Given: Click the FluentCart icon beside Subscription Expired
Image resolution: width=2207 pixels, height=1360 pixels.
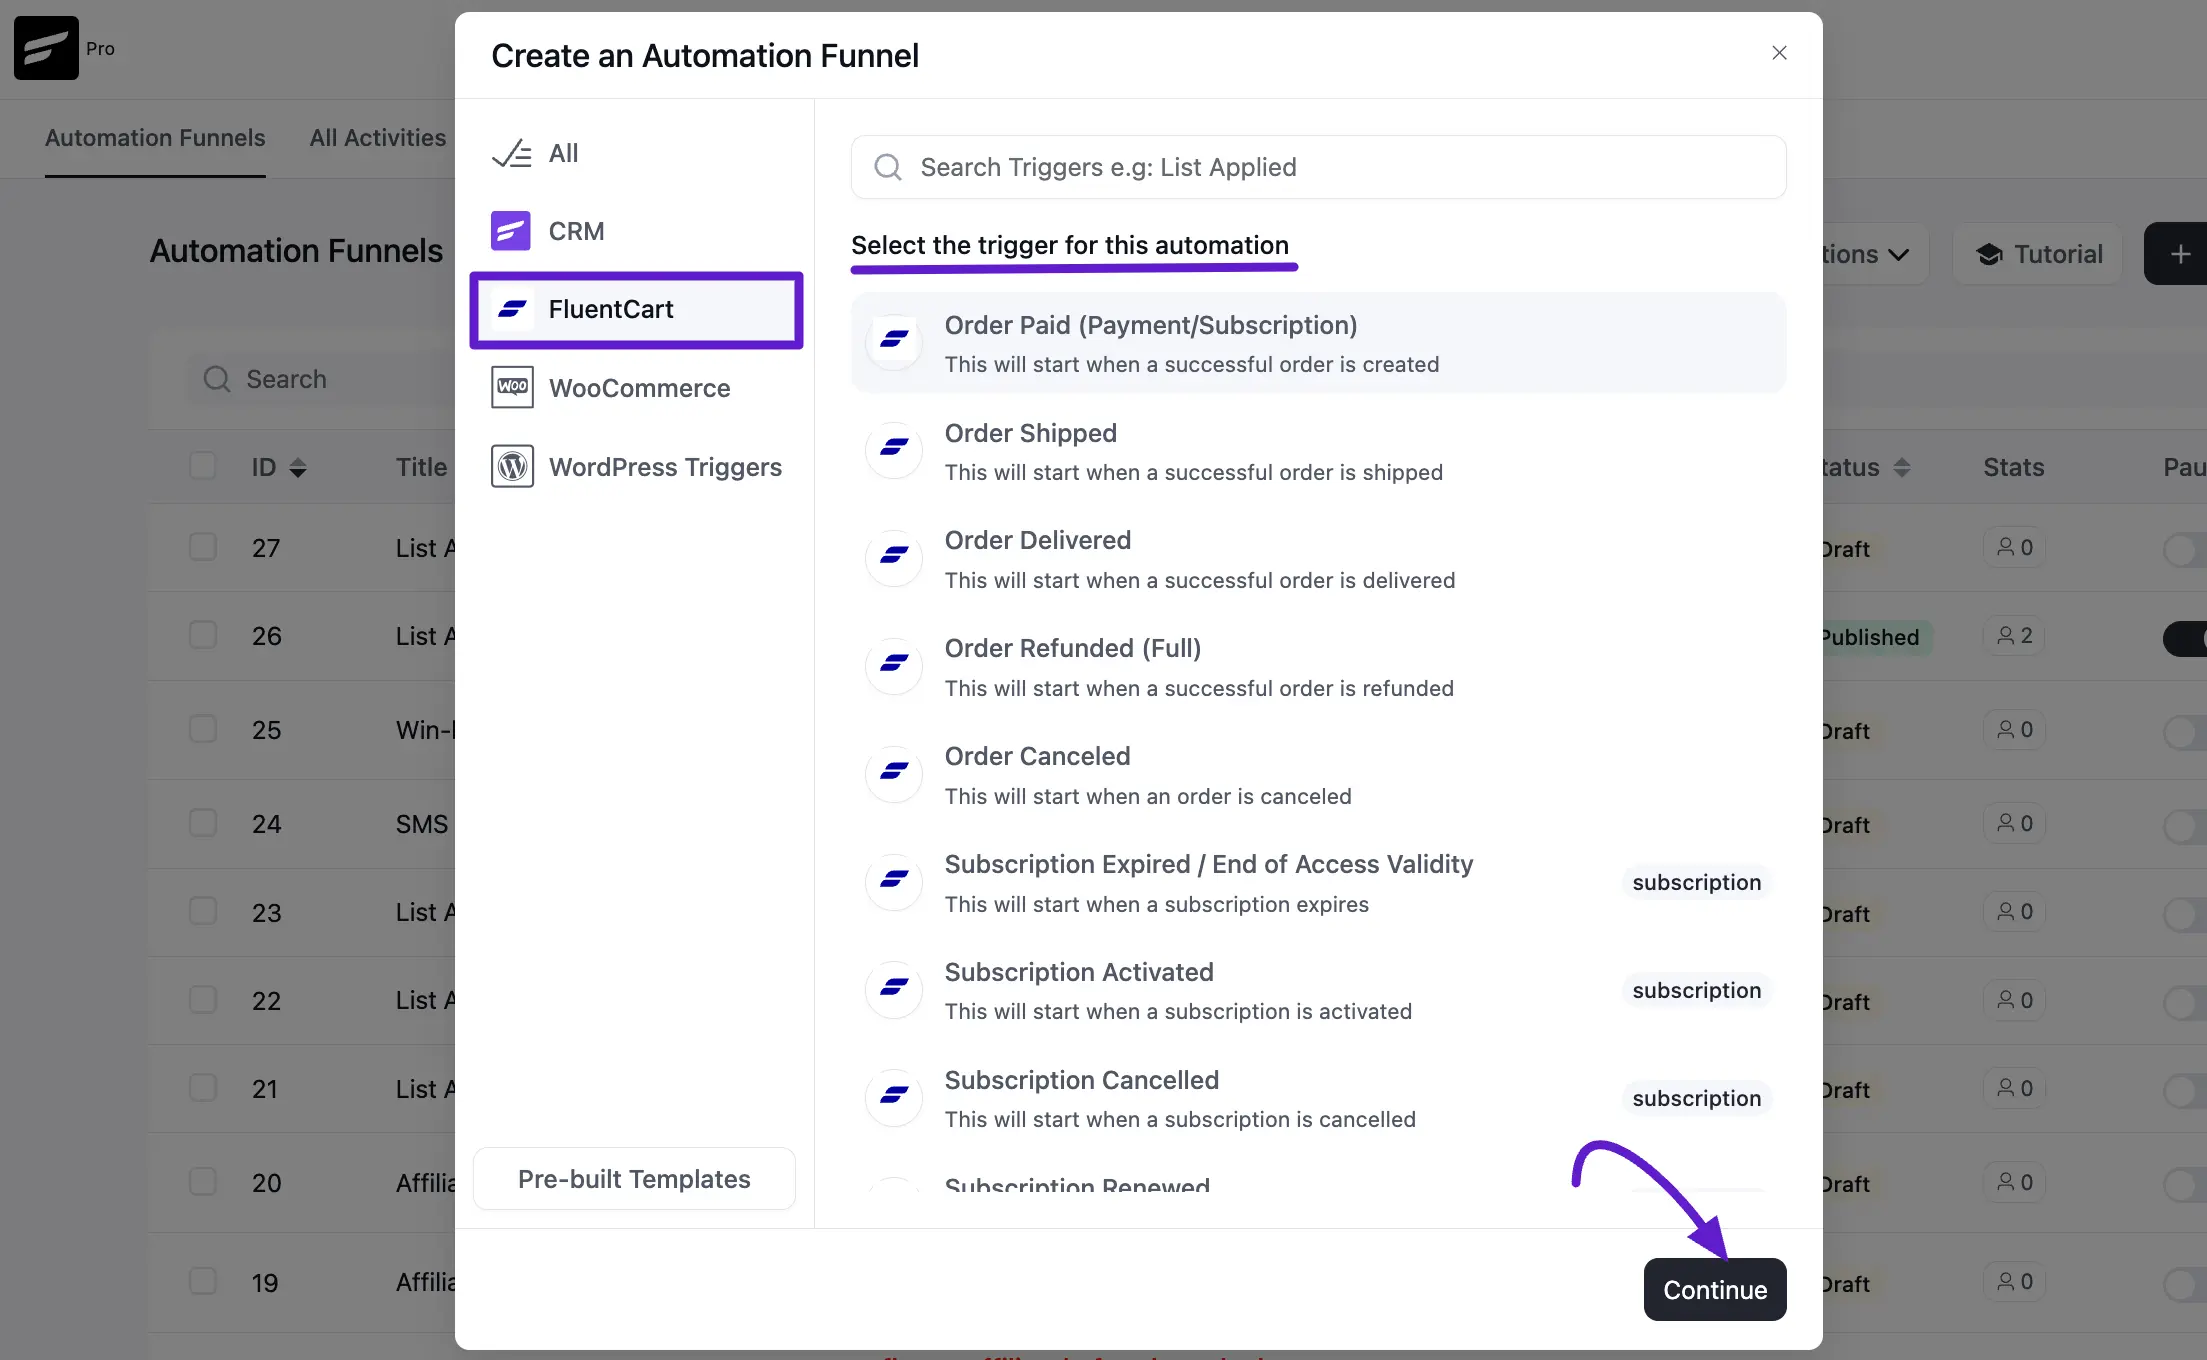Looking at the screenshot, I should [x=894, y=881].
